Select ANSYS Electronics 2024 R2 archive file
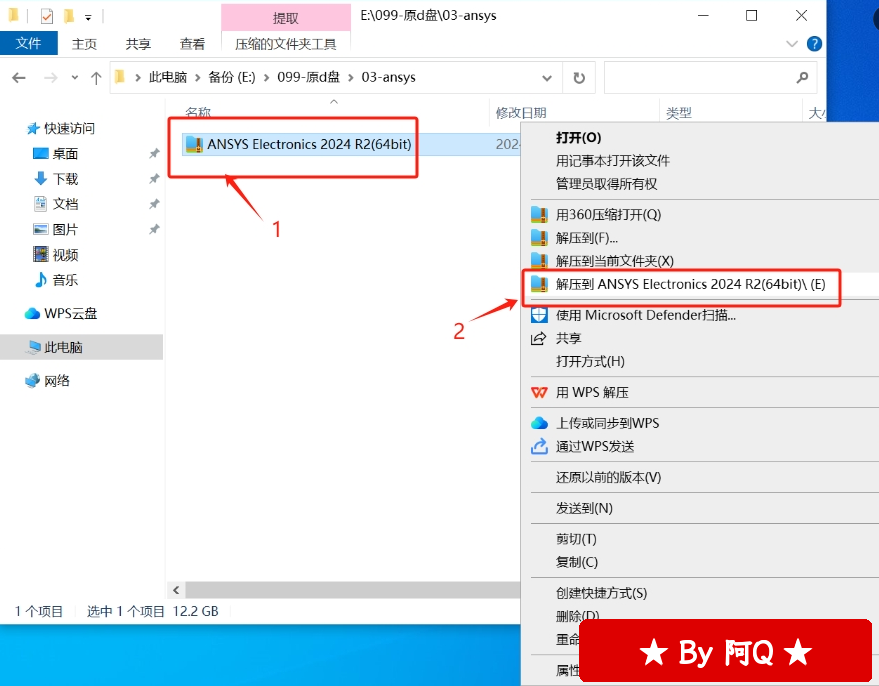The width and height of the screenshot is (879, 686). pos(308,144)
